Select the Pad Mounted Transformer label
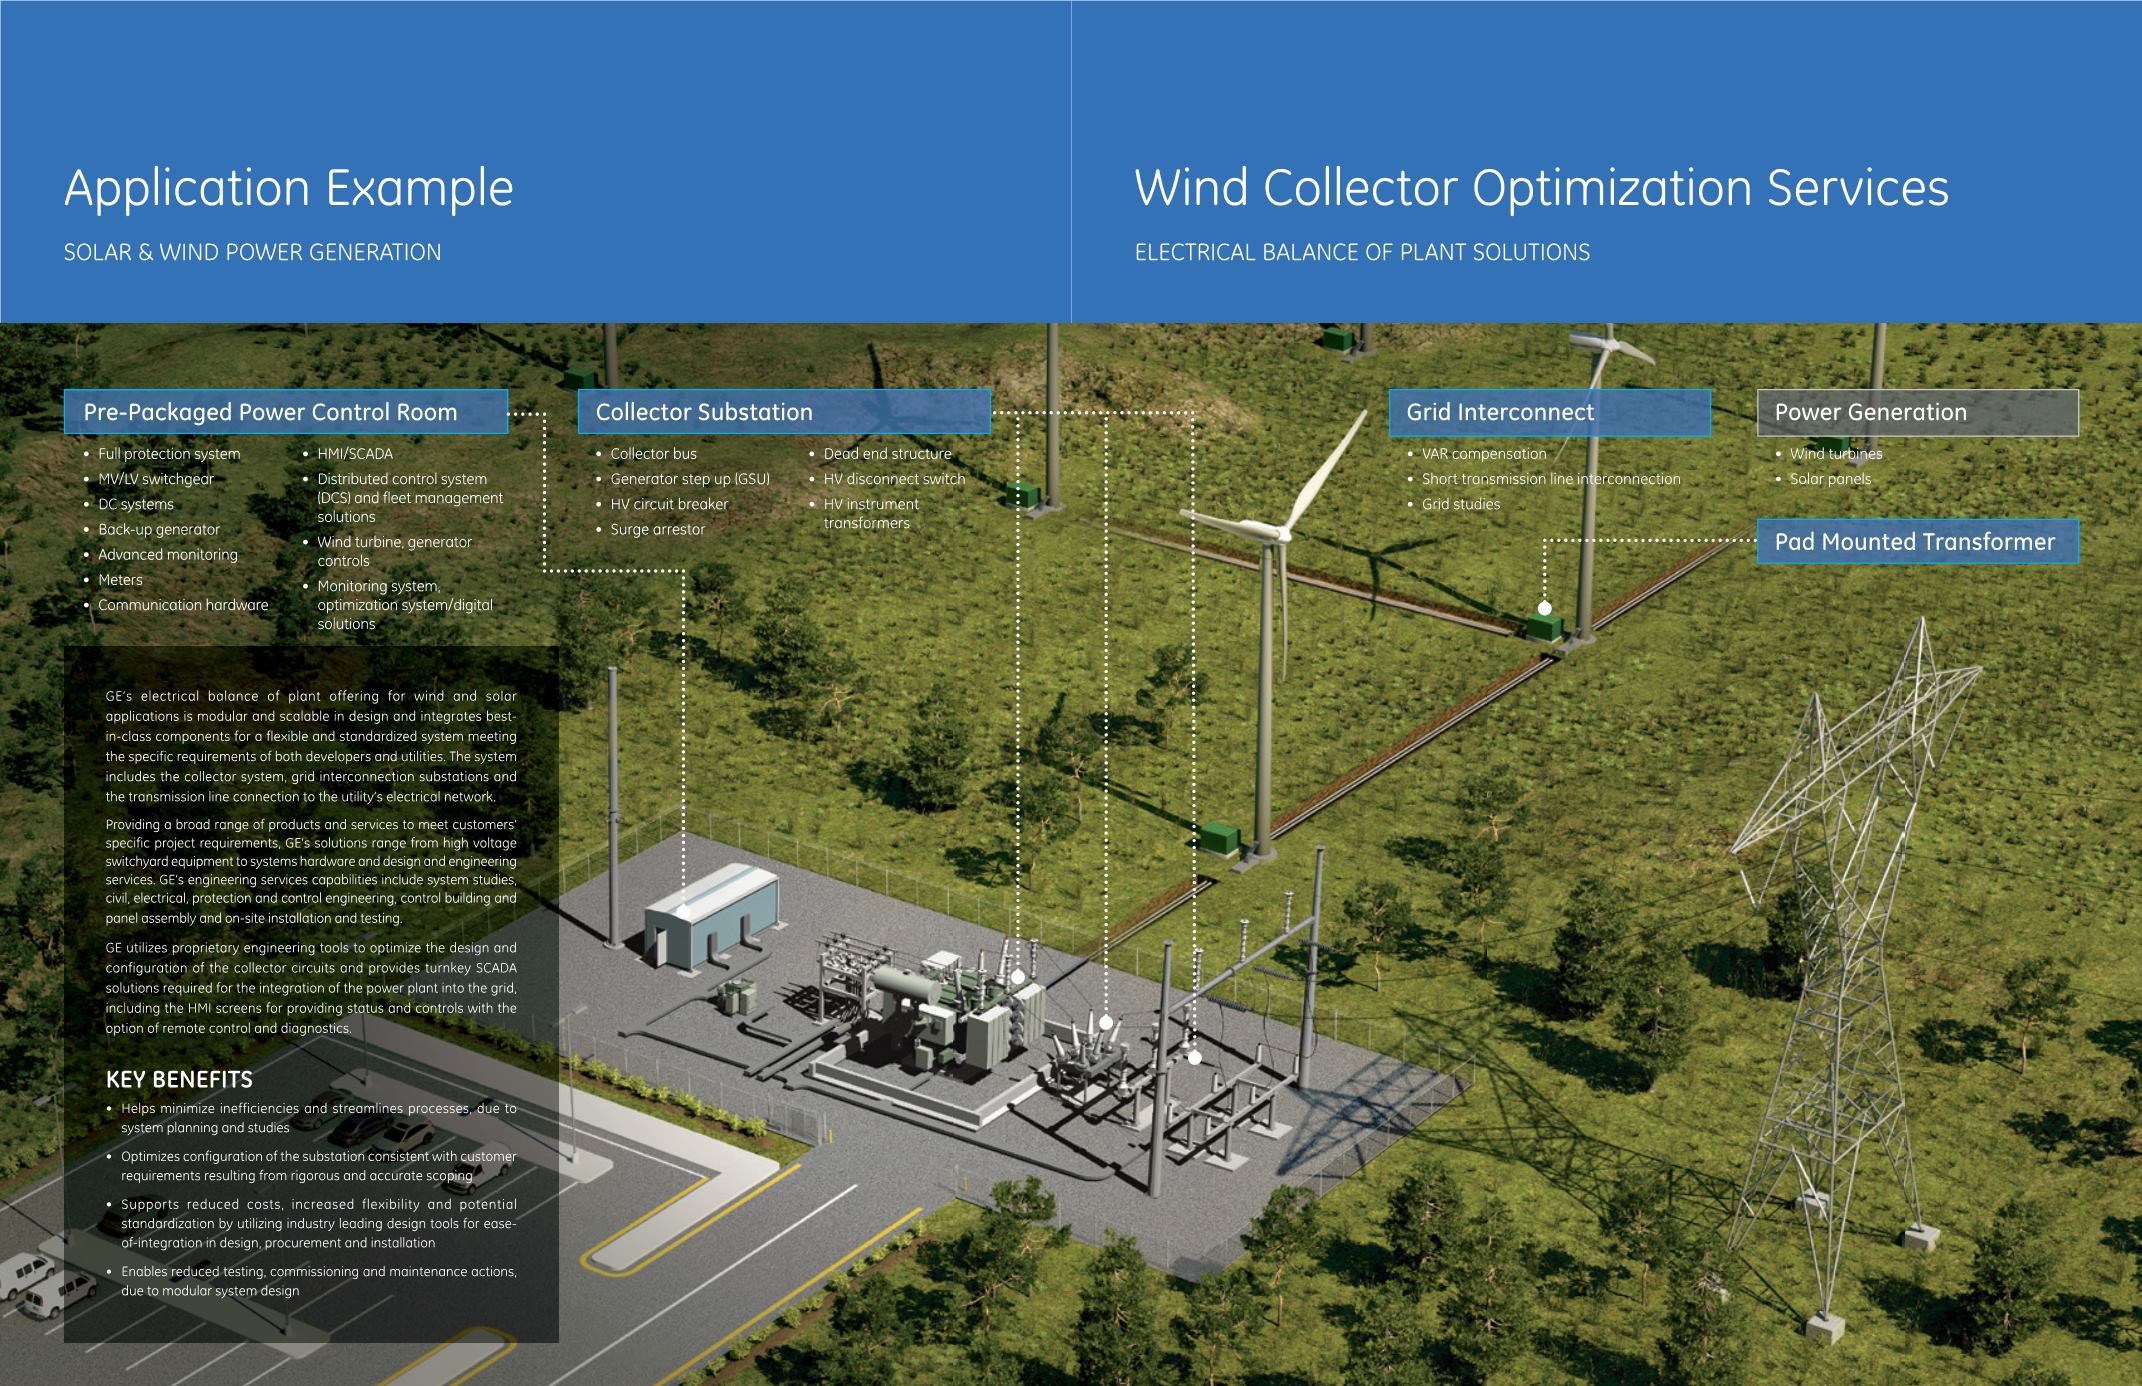Screen dimensions: 2142x1386 [x=1917, y=542]
